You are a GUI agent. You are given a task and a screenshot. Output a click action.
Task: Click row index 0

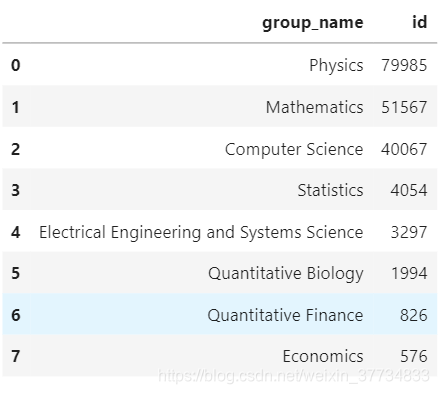tap(16, 65)
